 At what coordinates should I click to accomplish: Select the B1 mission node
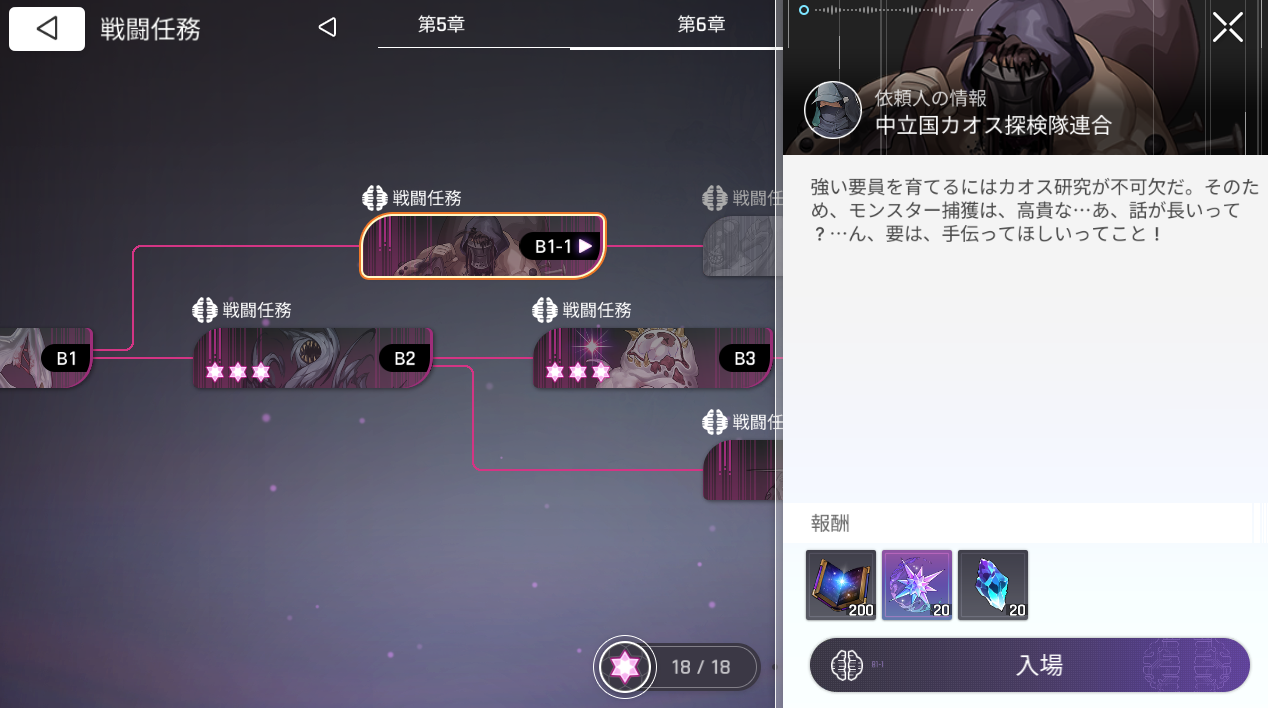click(46, 358)
